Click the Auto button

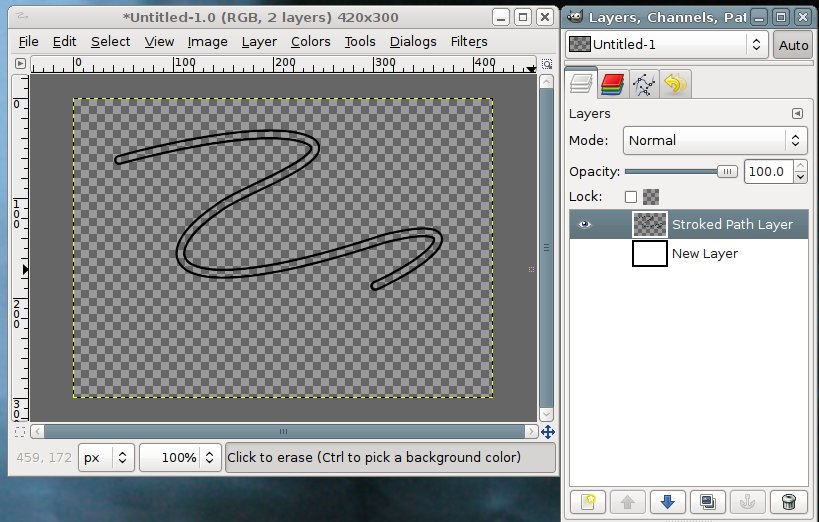point(793,45)
